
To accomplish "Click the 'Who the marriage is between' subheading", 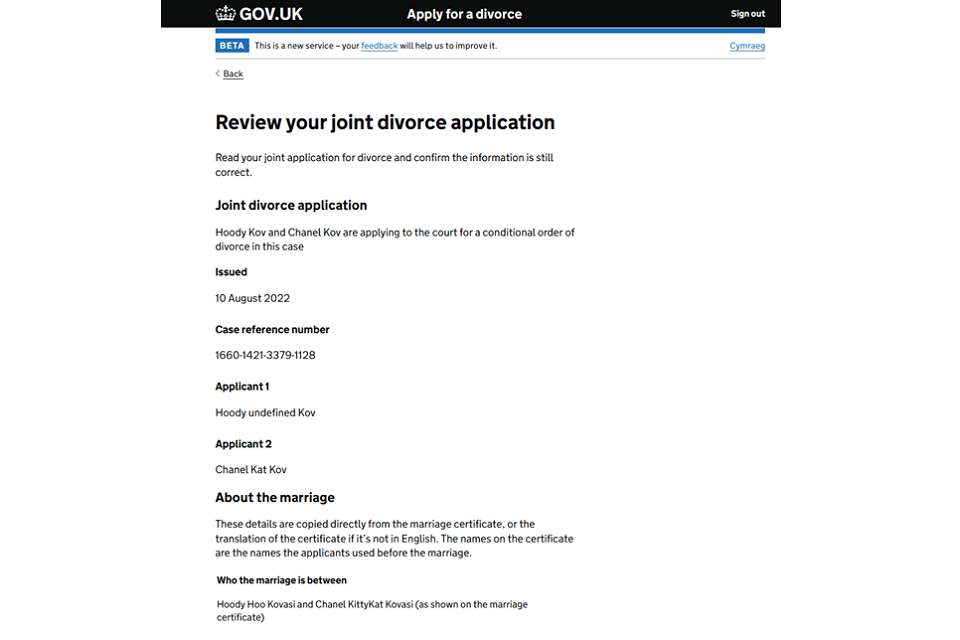I will pyautogui.click(x=281, y=579).
